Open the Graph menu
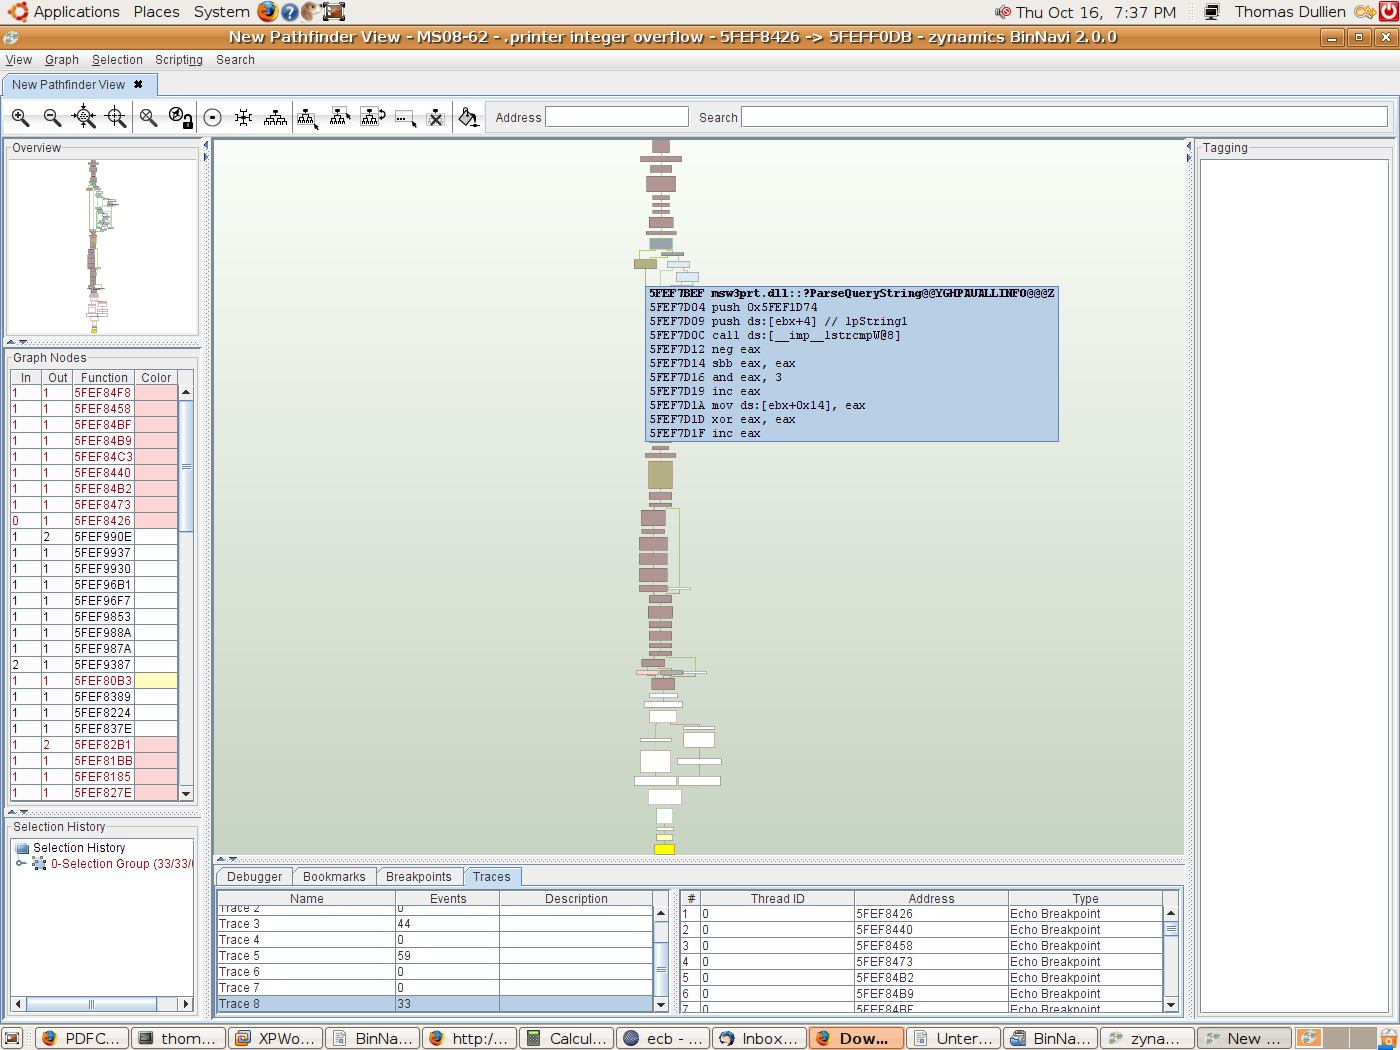 [62, 60]
